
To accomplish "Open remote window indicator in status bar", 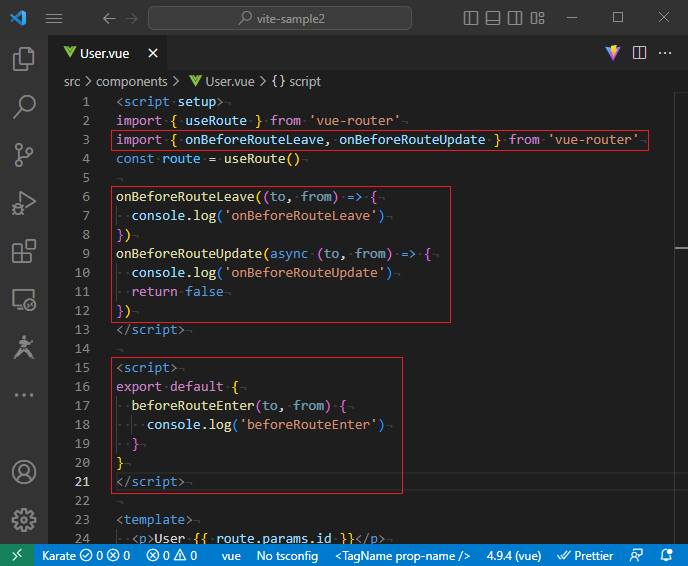I will click(x=17, y=555).
